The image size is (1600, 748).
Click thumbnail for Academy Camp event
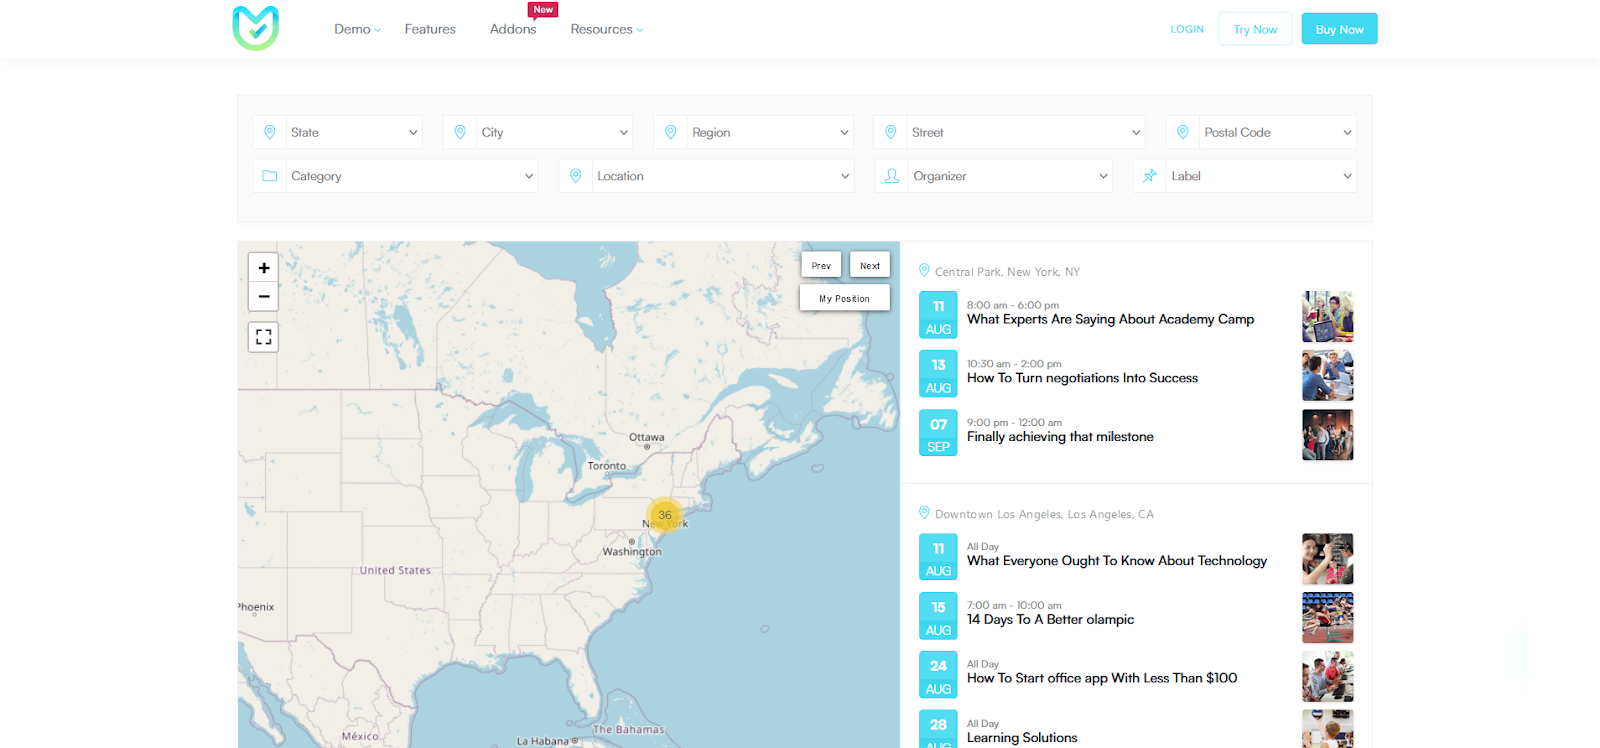click(x=1328, y=317)
